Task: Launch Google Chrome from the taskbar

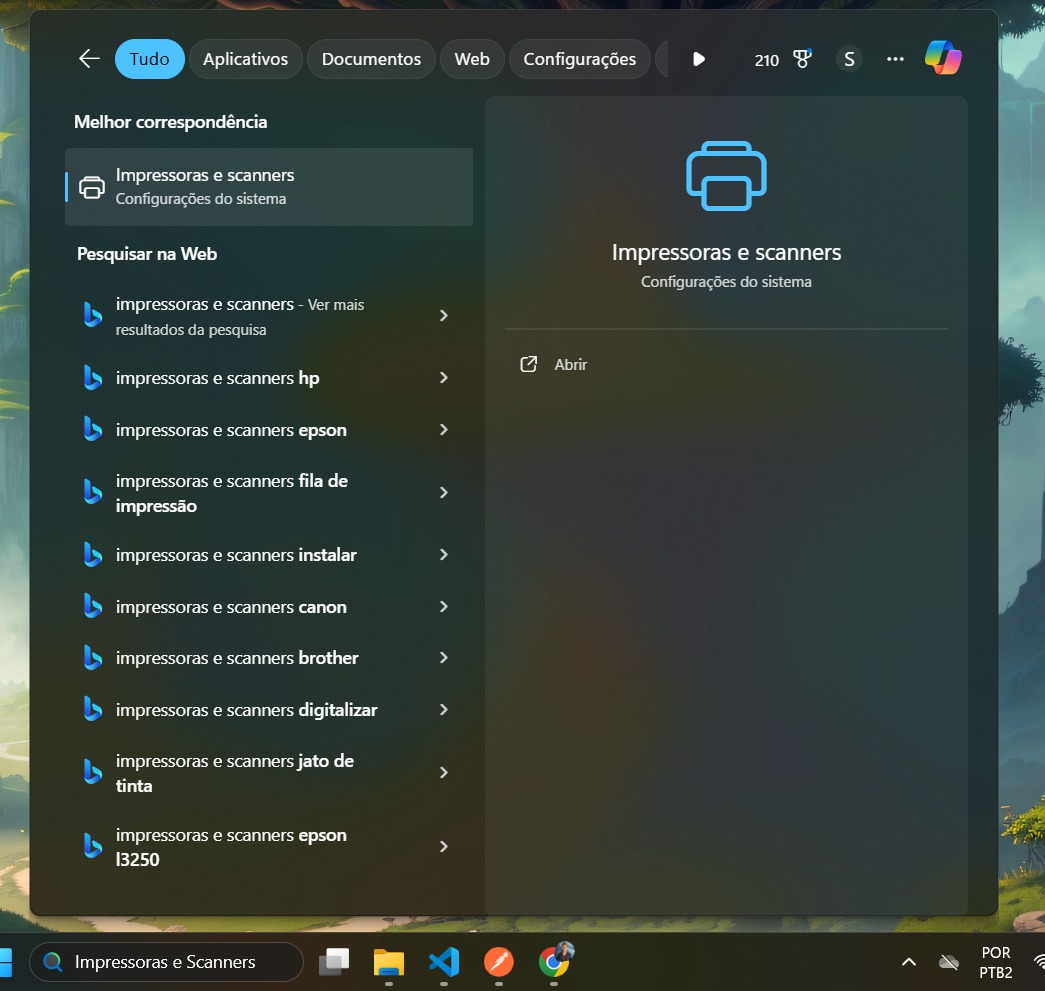Action: pyautogui.click(x=553, y=962)
